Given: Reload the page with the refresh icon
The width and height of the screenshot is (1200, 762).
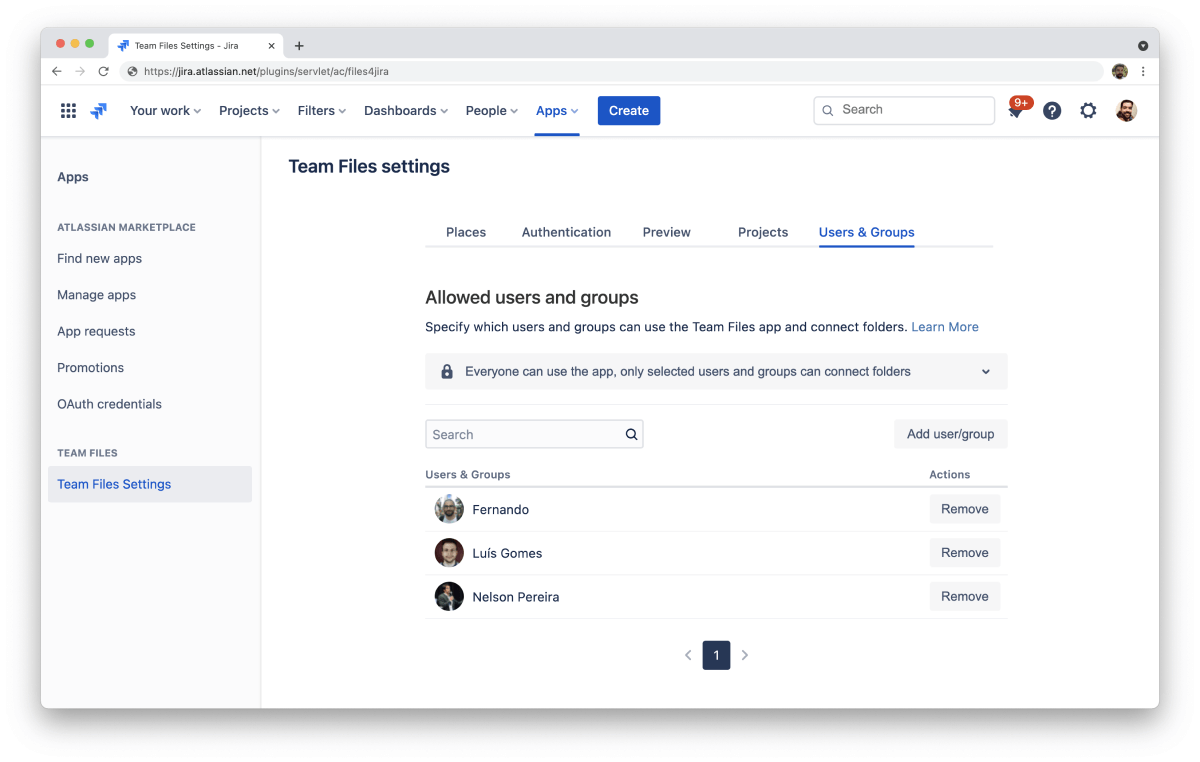Looking at the screenshot, I should 103,72.
